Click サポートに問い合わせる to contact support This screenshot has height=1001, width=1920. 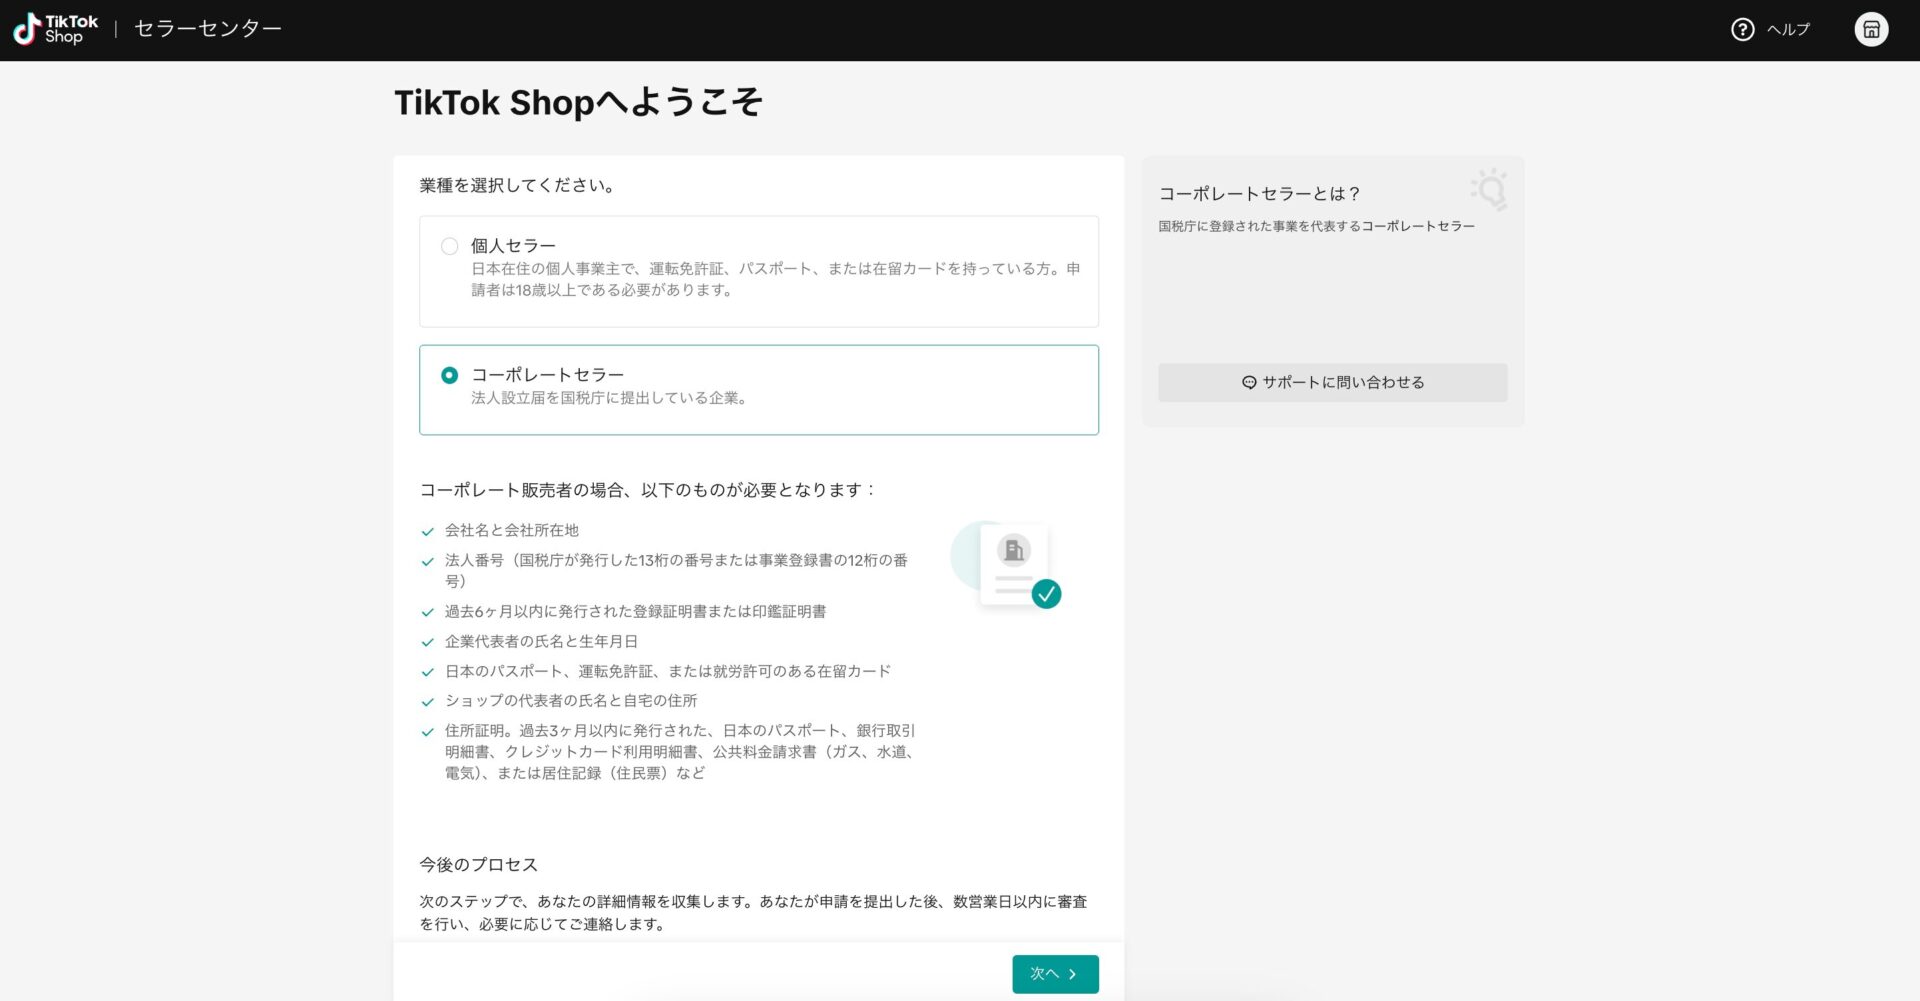tap(1332, 382)
